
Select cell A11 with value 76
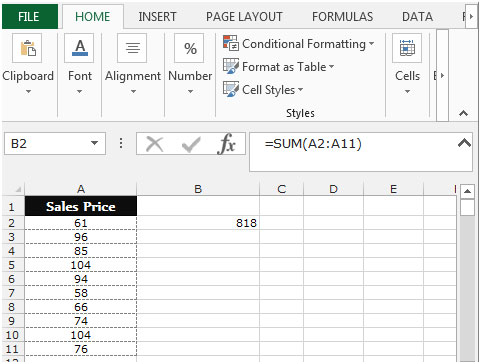(81, 349)
